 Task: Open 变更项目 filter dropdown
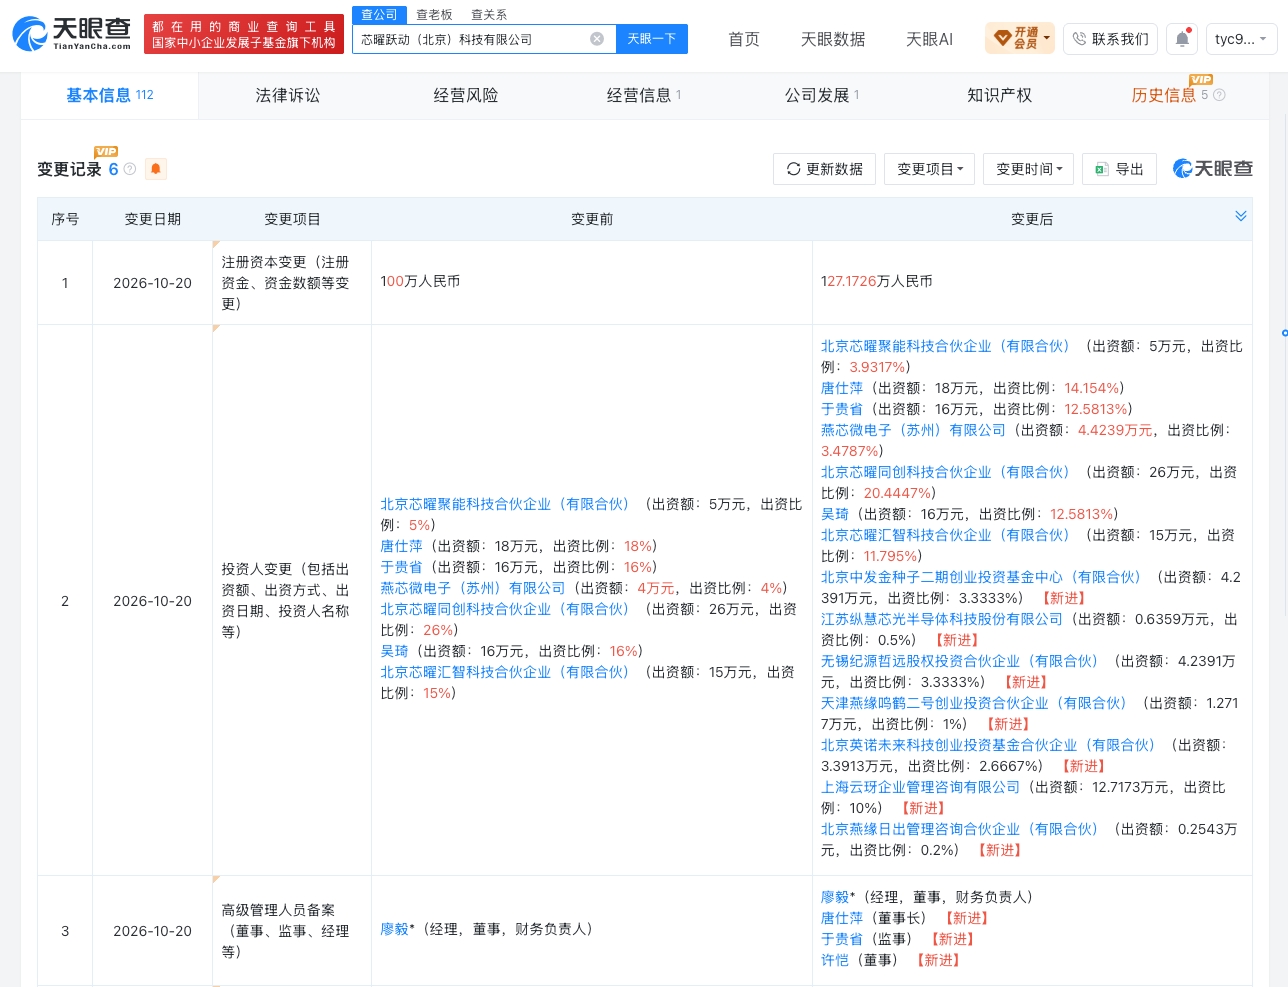pyautogui.click(x=930, y=169)
